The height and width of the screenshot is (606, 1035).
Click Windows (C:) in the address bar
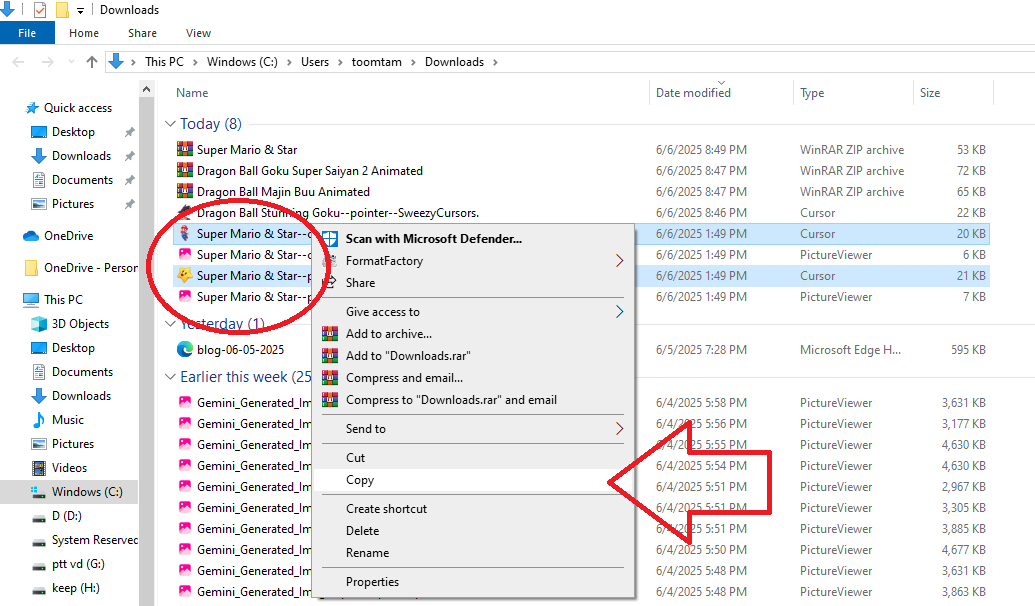[242, 62]
